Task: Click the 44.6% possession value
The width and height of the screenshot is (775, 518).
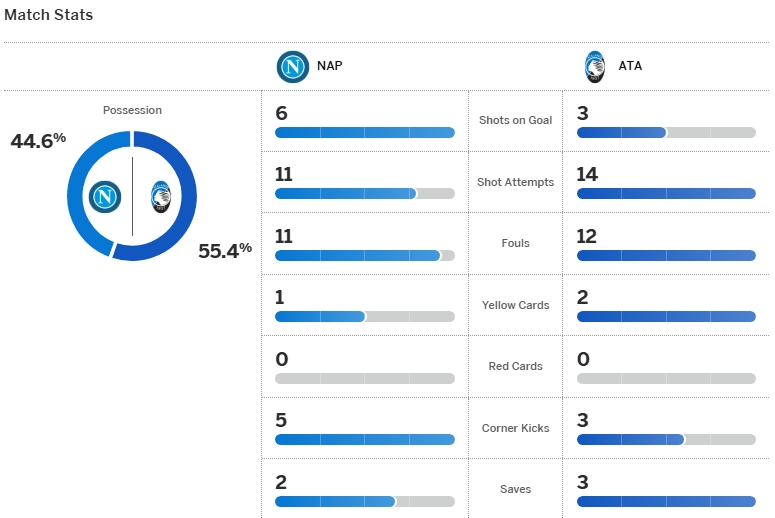Action: tap(38, 141)
